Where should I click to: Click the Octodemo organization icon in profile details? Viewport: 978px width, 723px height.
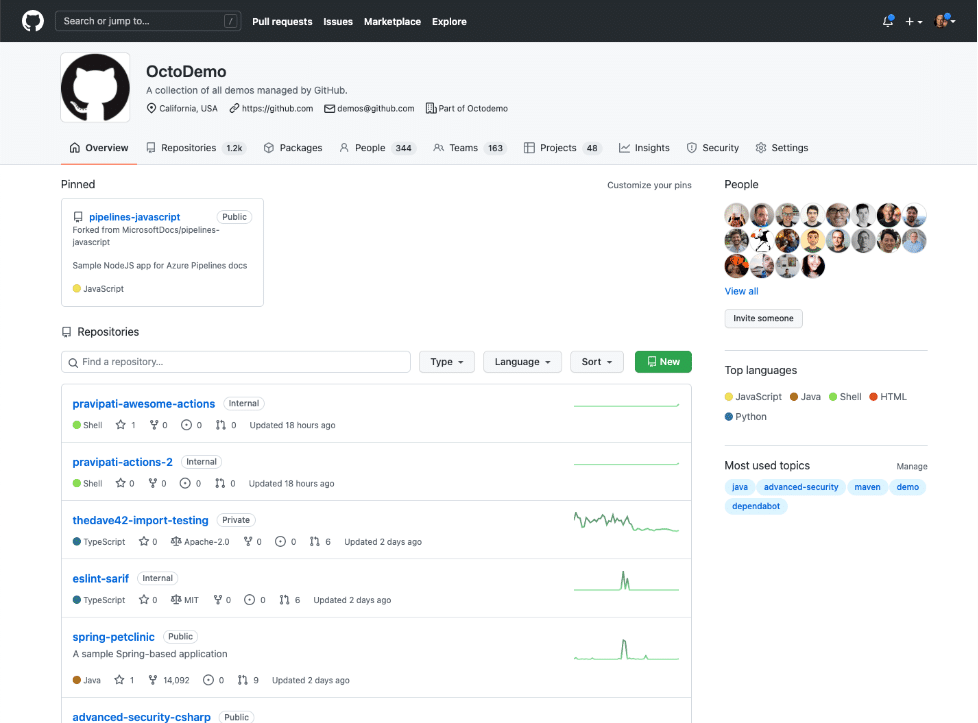coord(430,108)
